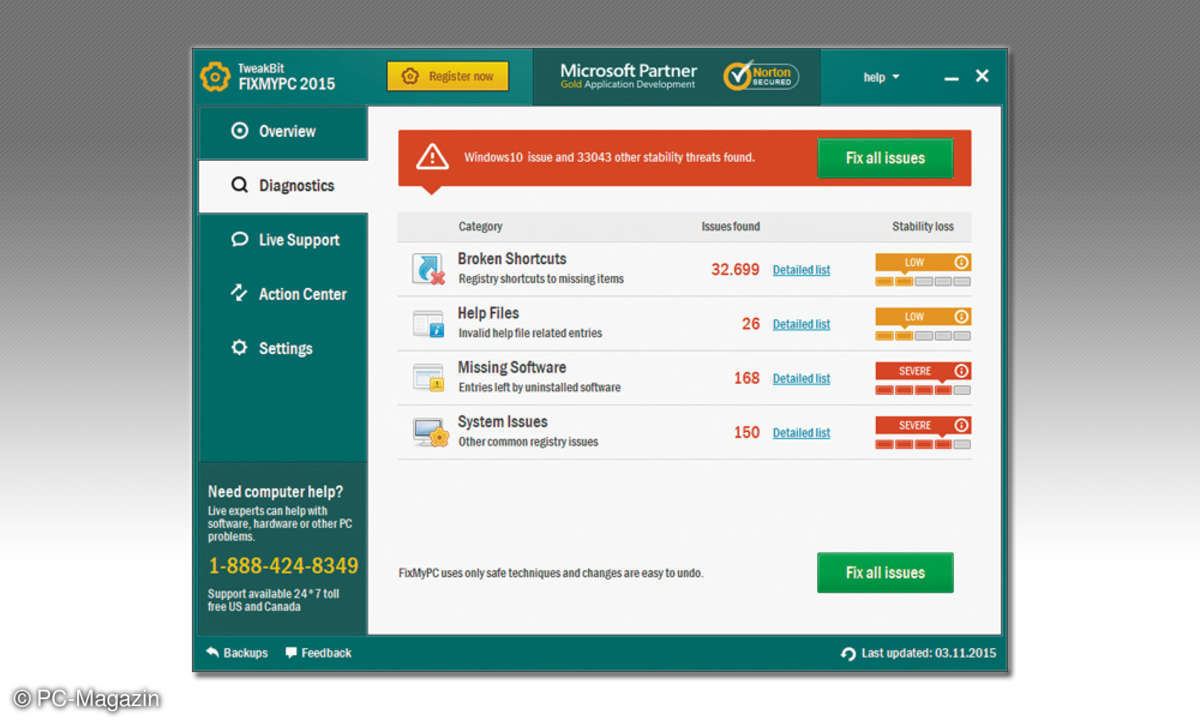This screenshot has width=1200, height=720.
Task: Click the Missing Software issue count 168
Action: click(x=747, y=378)
